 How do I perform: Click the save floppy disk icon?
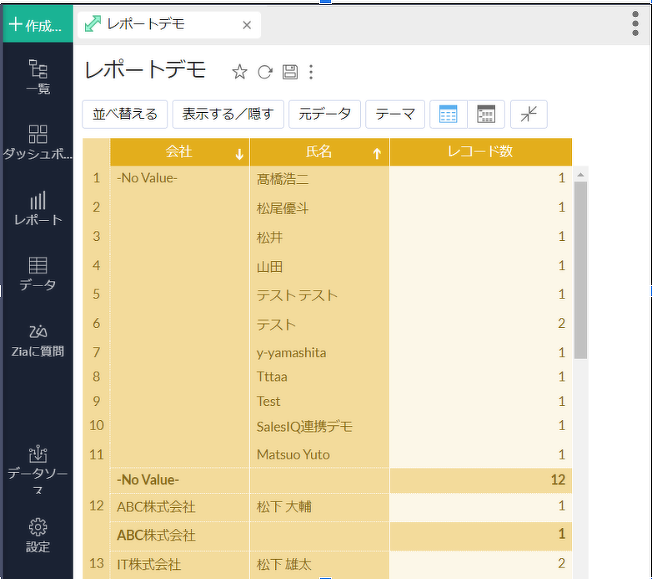(x=290, y=72)
